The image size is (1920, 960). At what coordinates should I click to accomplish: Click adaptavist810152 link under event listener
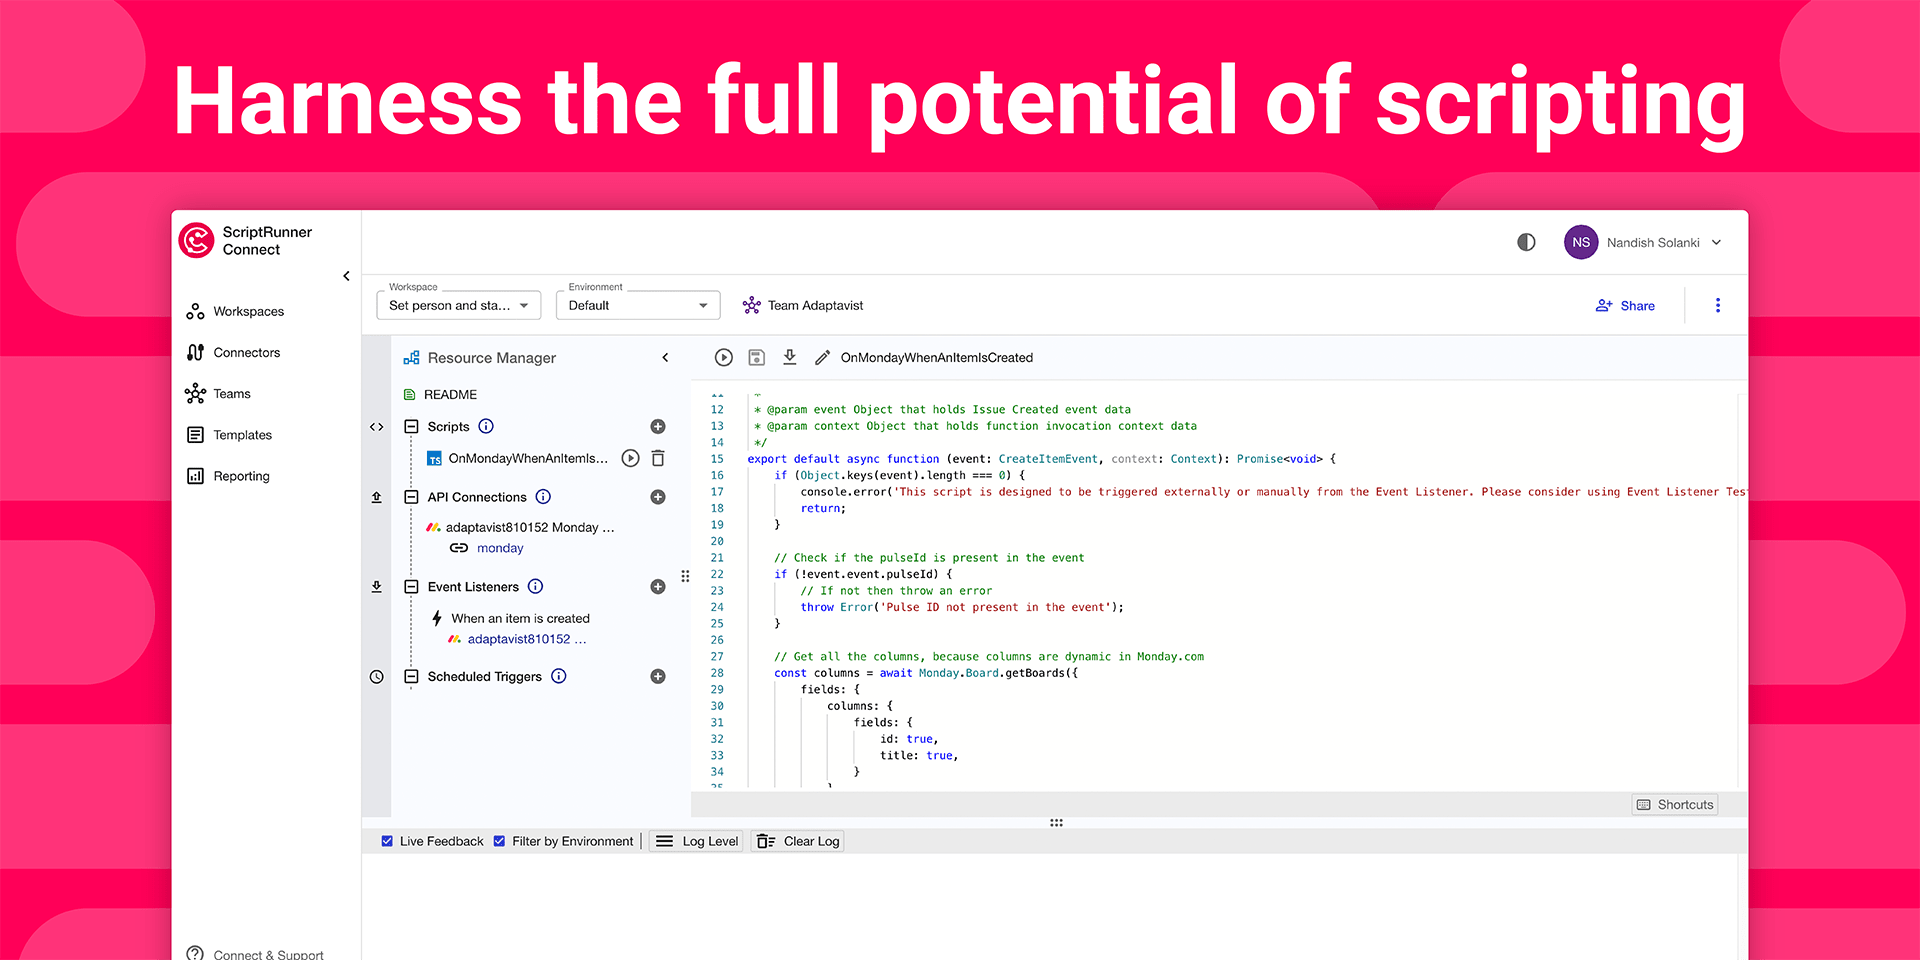pos(526,639)
